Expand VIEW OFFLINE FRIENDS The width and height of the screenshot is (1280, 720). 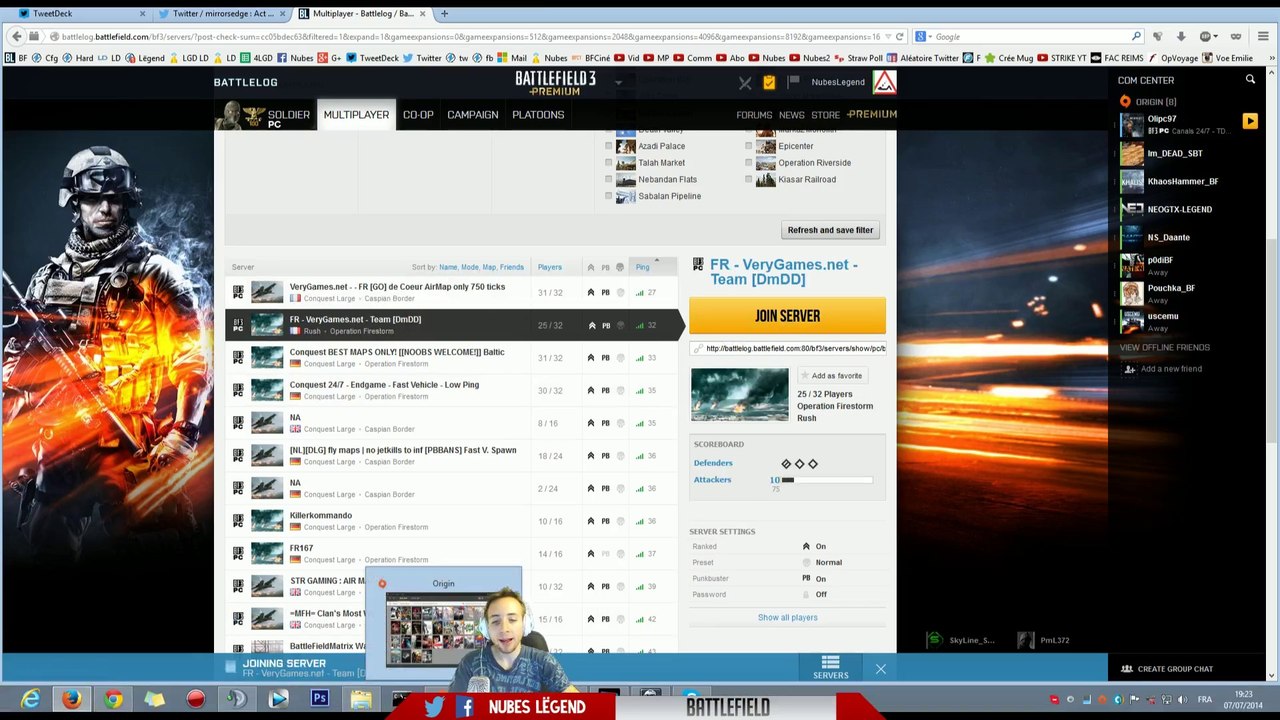[x=1164, y=347]
